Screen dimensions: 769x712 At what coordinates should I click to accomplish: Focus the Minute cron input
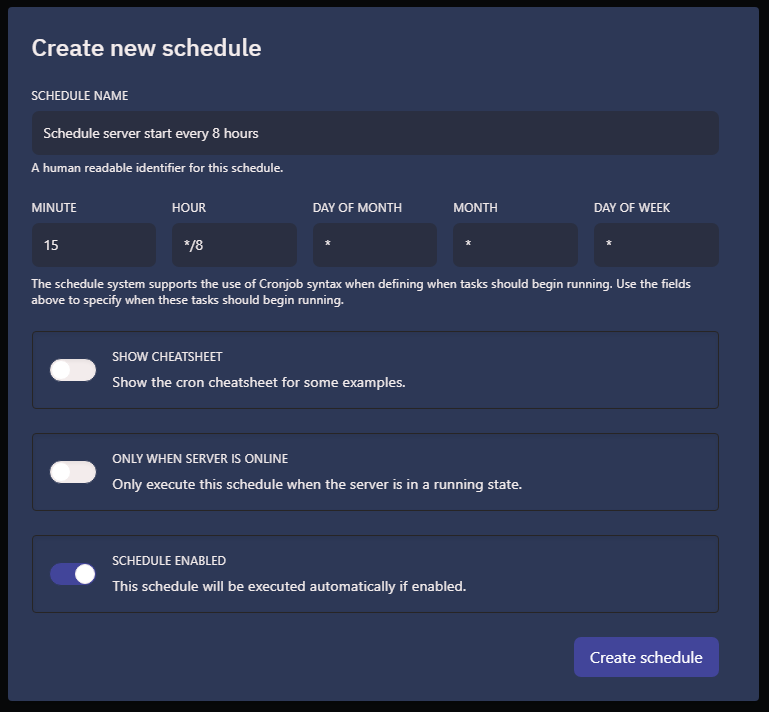coord(94,245)
